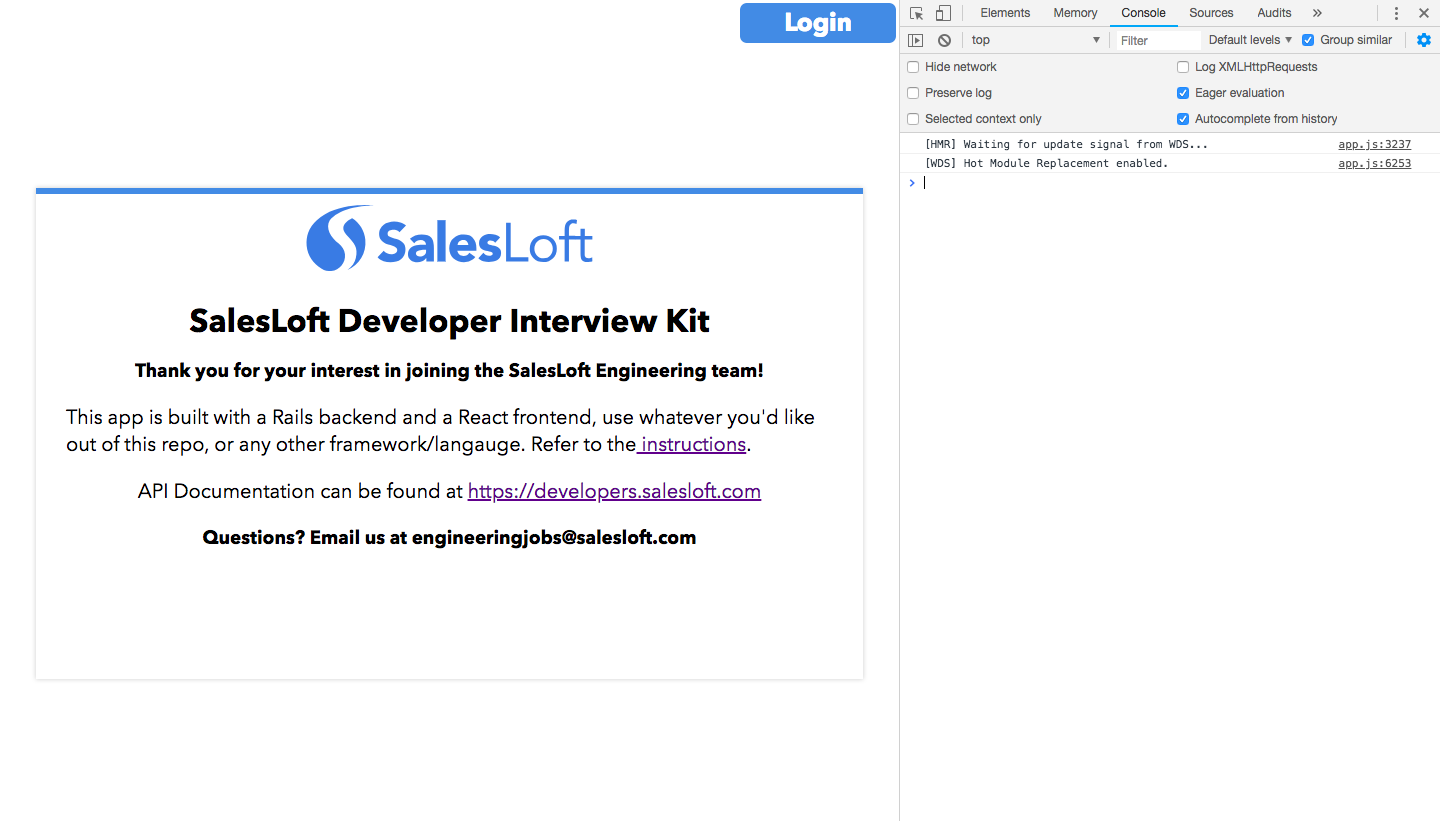Switch to the Elements tab
1440x821 pixels.
pyautogui.click(x=1005, y=13)
